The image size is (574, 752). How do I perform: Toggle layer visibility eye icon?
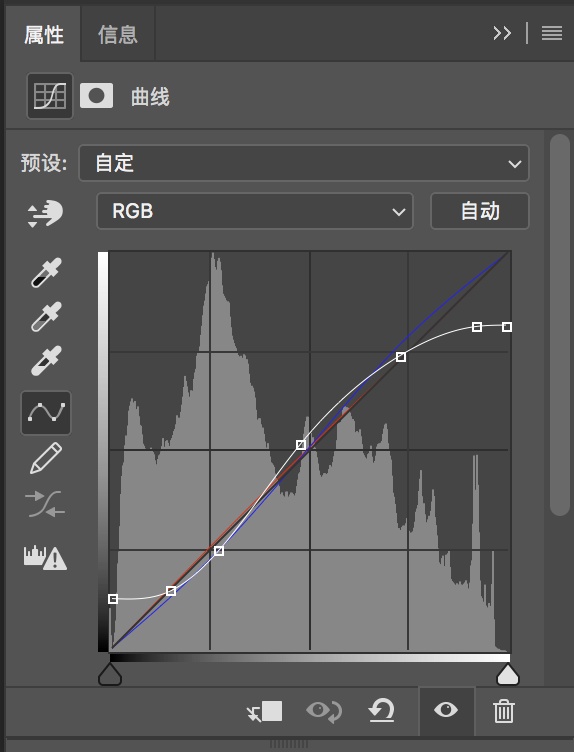[446, 710]
